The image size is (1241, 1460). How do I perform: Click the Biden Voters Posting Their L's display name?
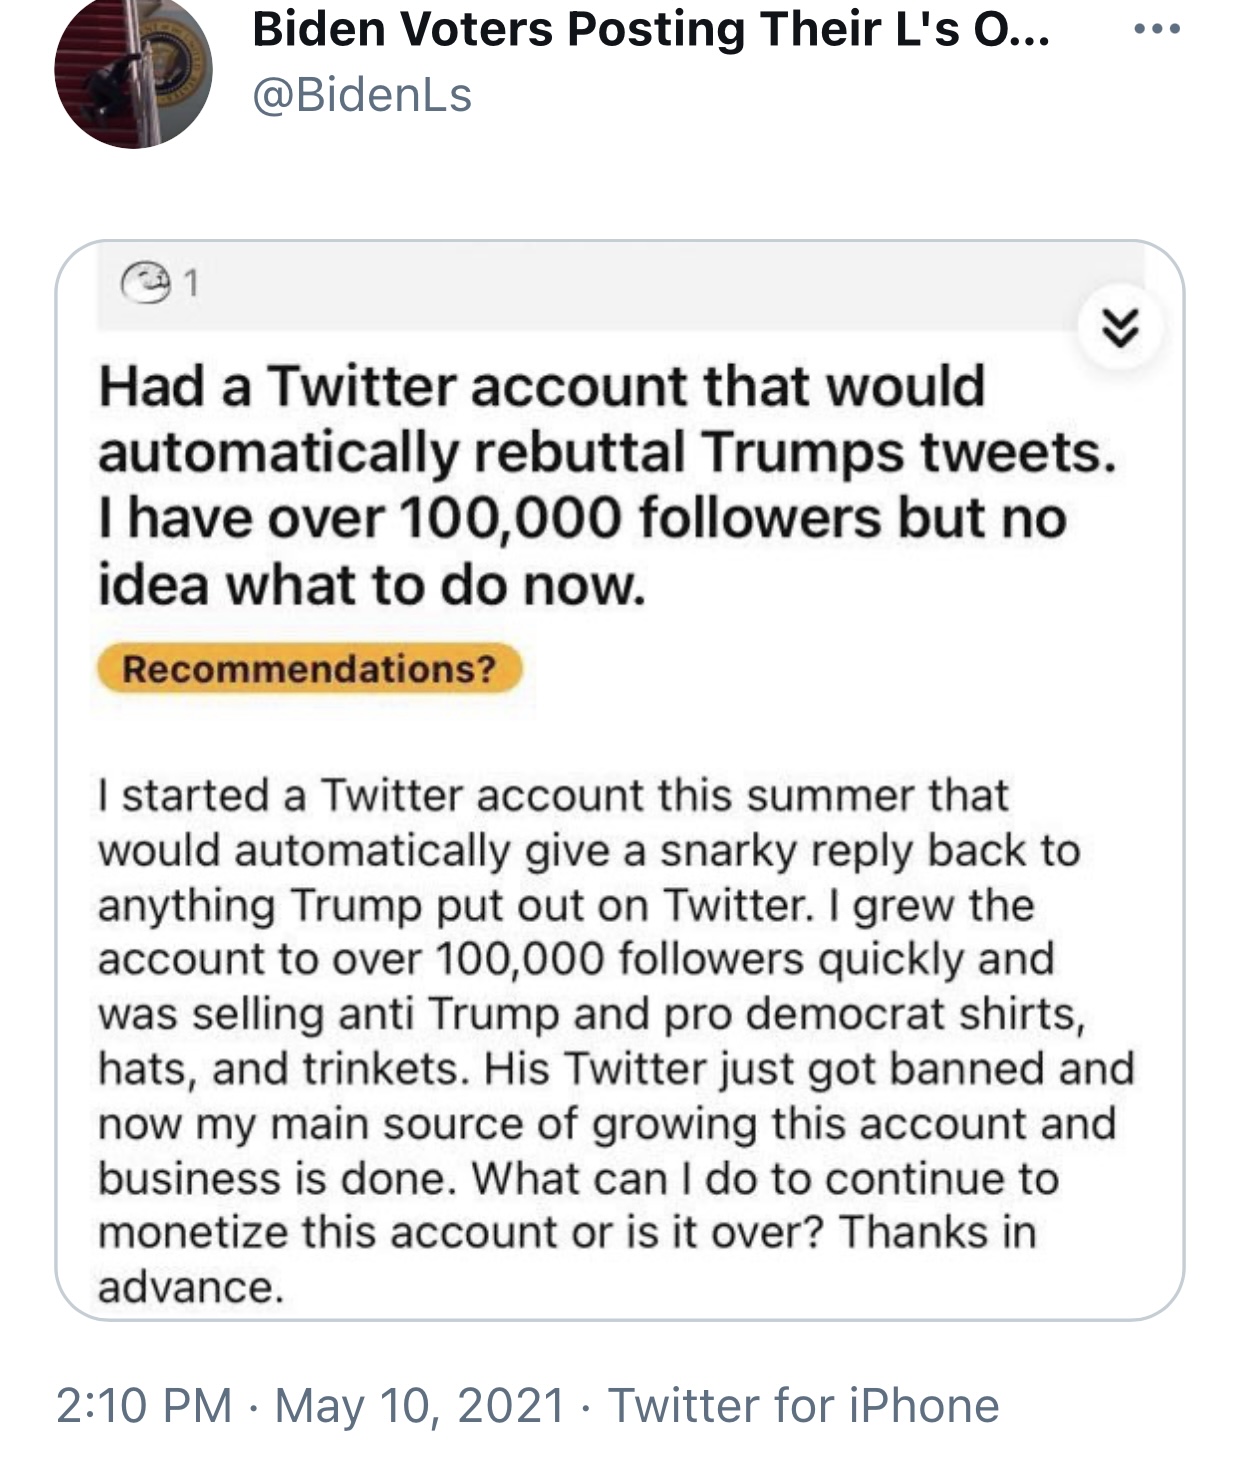click(651, 30)
